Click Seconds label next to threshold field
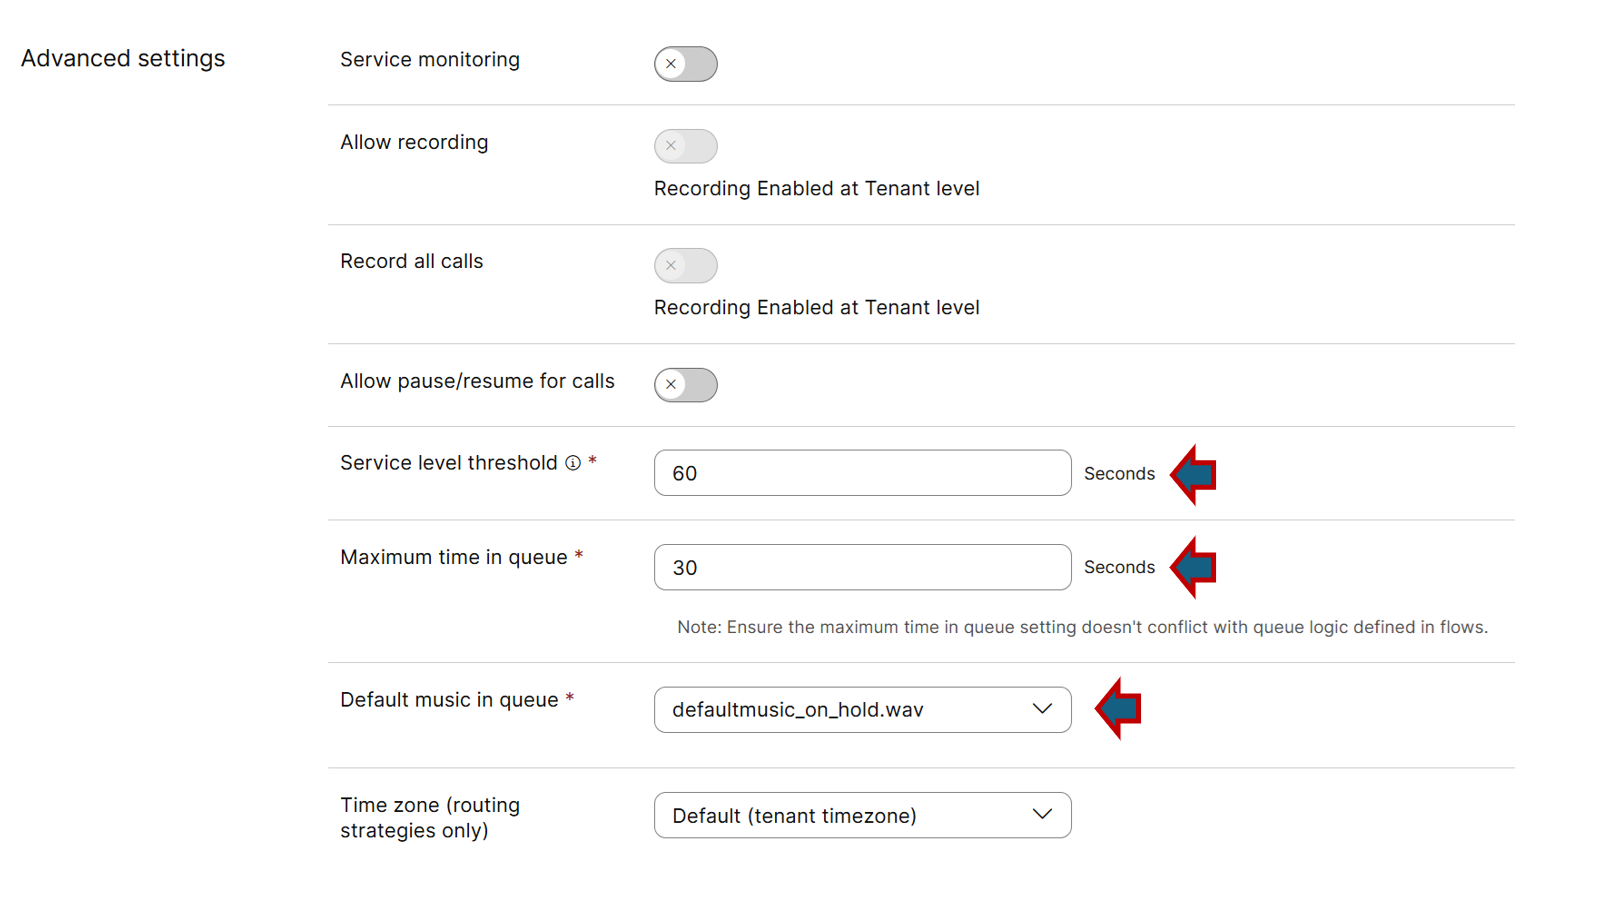This screenshot has height=905, width=1603. pyautogui.click(x=1119, y=474)
